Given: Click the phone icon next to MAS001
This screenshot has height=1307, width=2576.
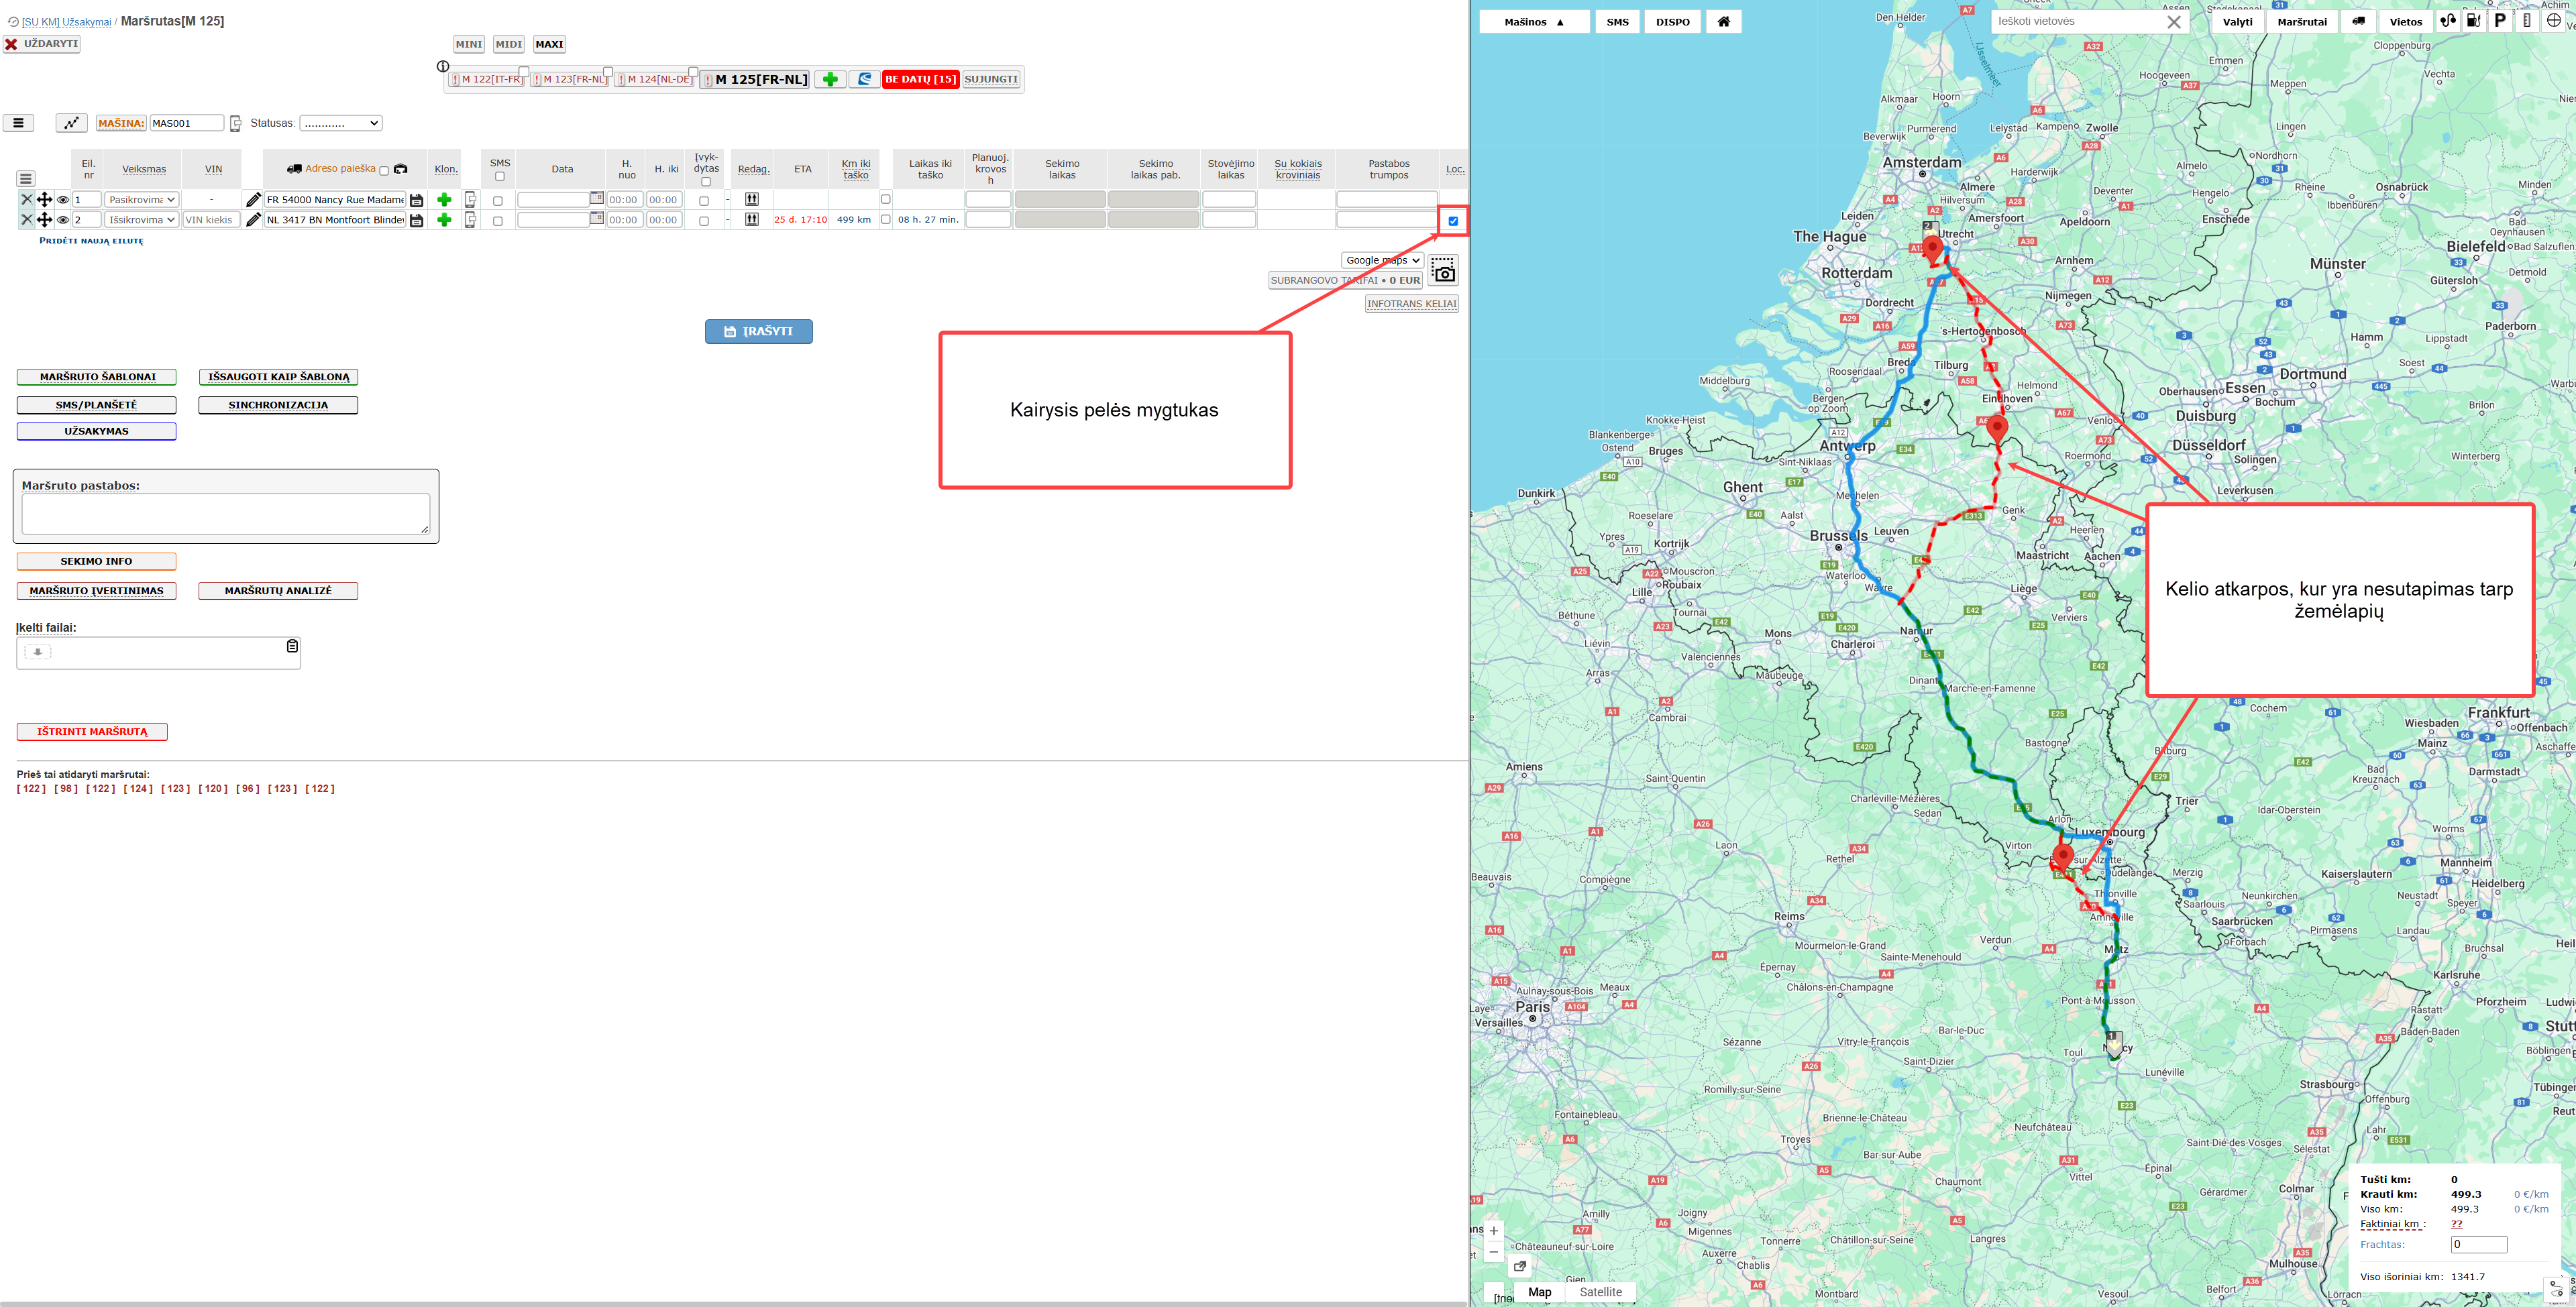Looking at the screenshot, I should tap(235, 124).
